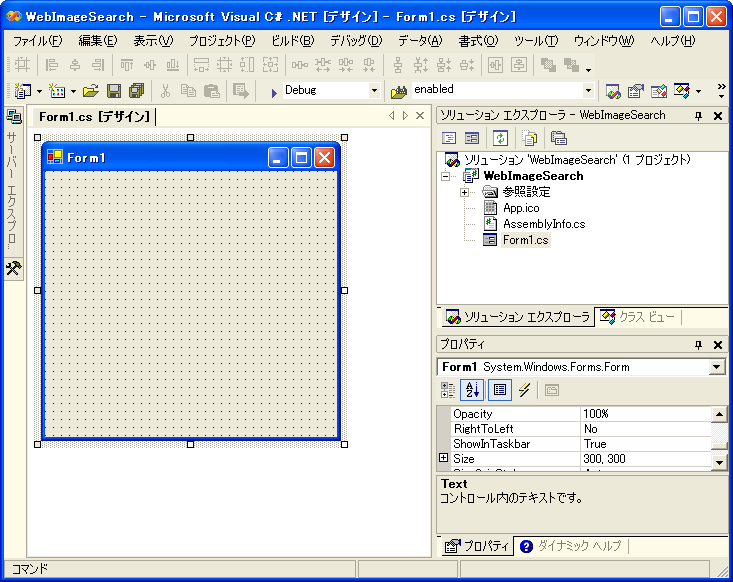
Task: Click Show All Files in Solution Explorer
Action: [x=530, y=138]
